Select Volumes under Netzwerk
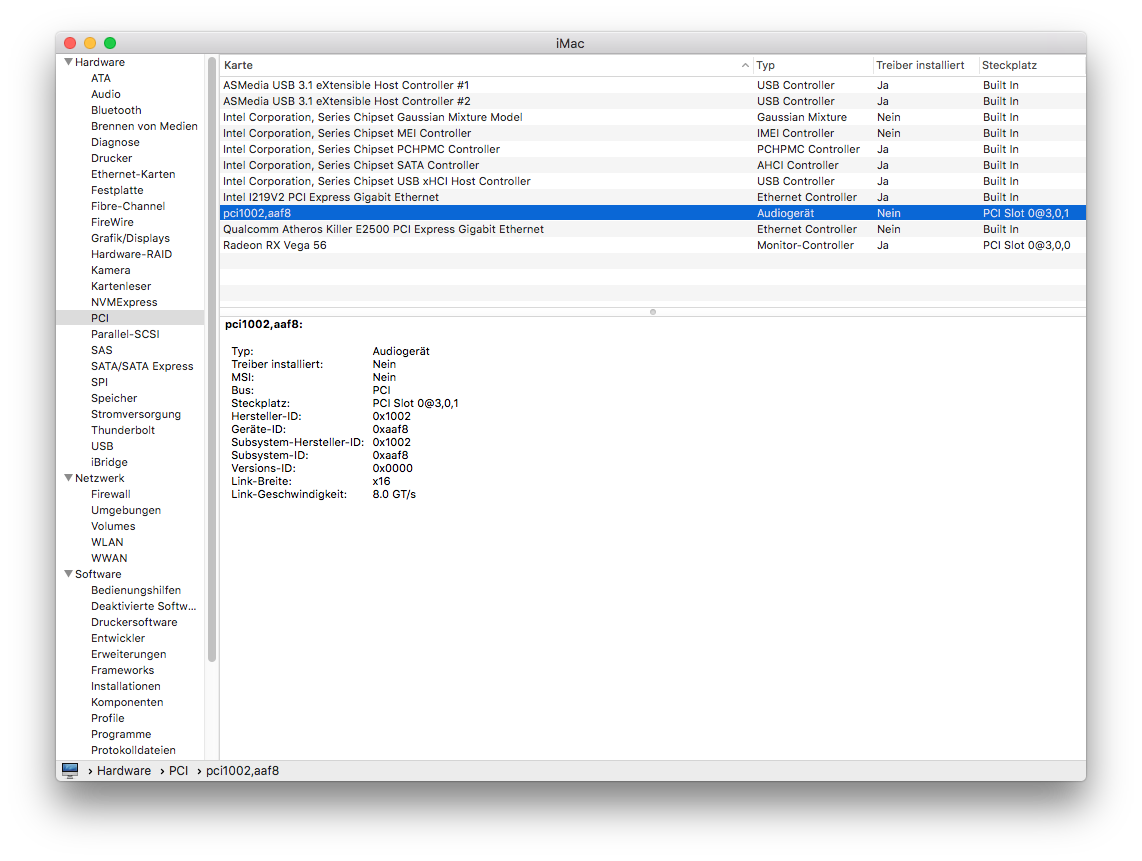 coord(113,527)
